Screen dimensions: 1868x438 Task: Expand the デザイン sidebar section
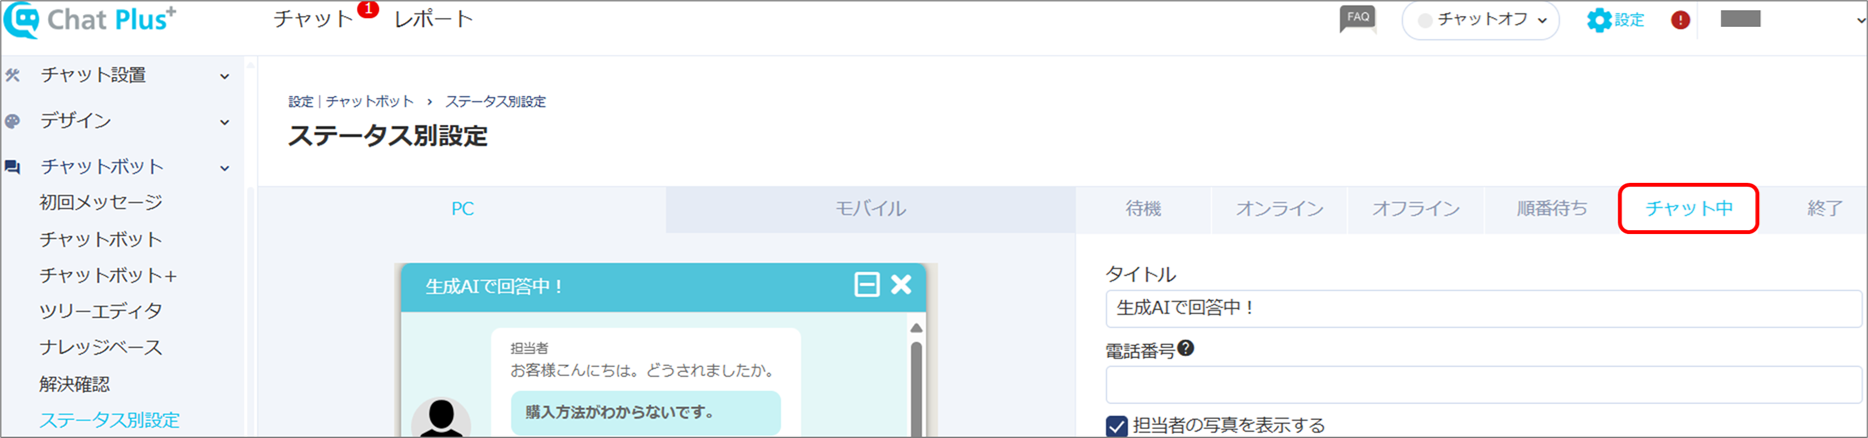[225, 122]
